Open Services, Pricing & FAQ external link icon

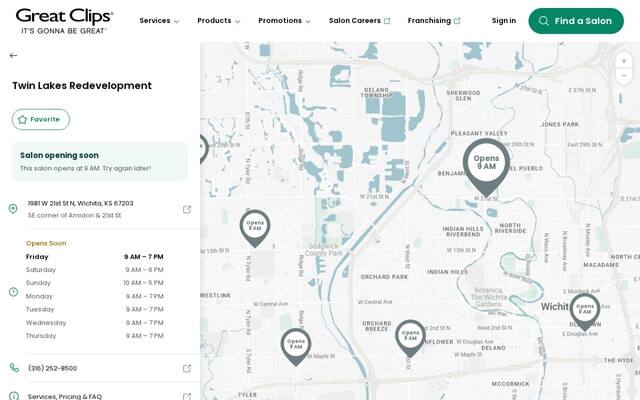(187, 396)
